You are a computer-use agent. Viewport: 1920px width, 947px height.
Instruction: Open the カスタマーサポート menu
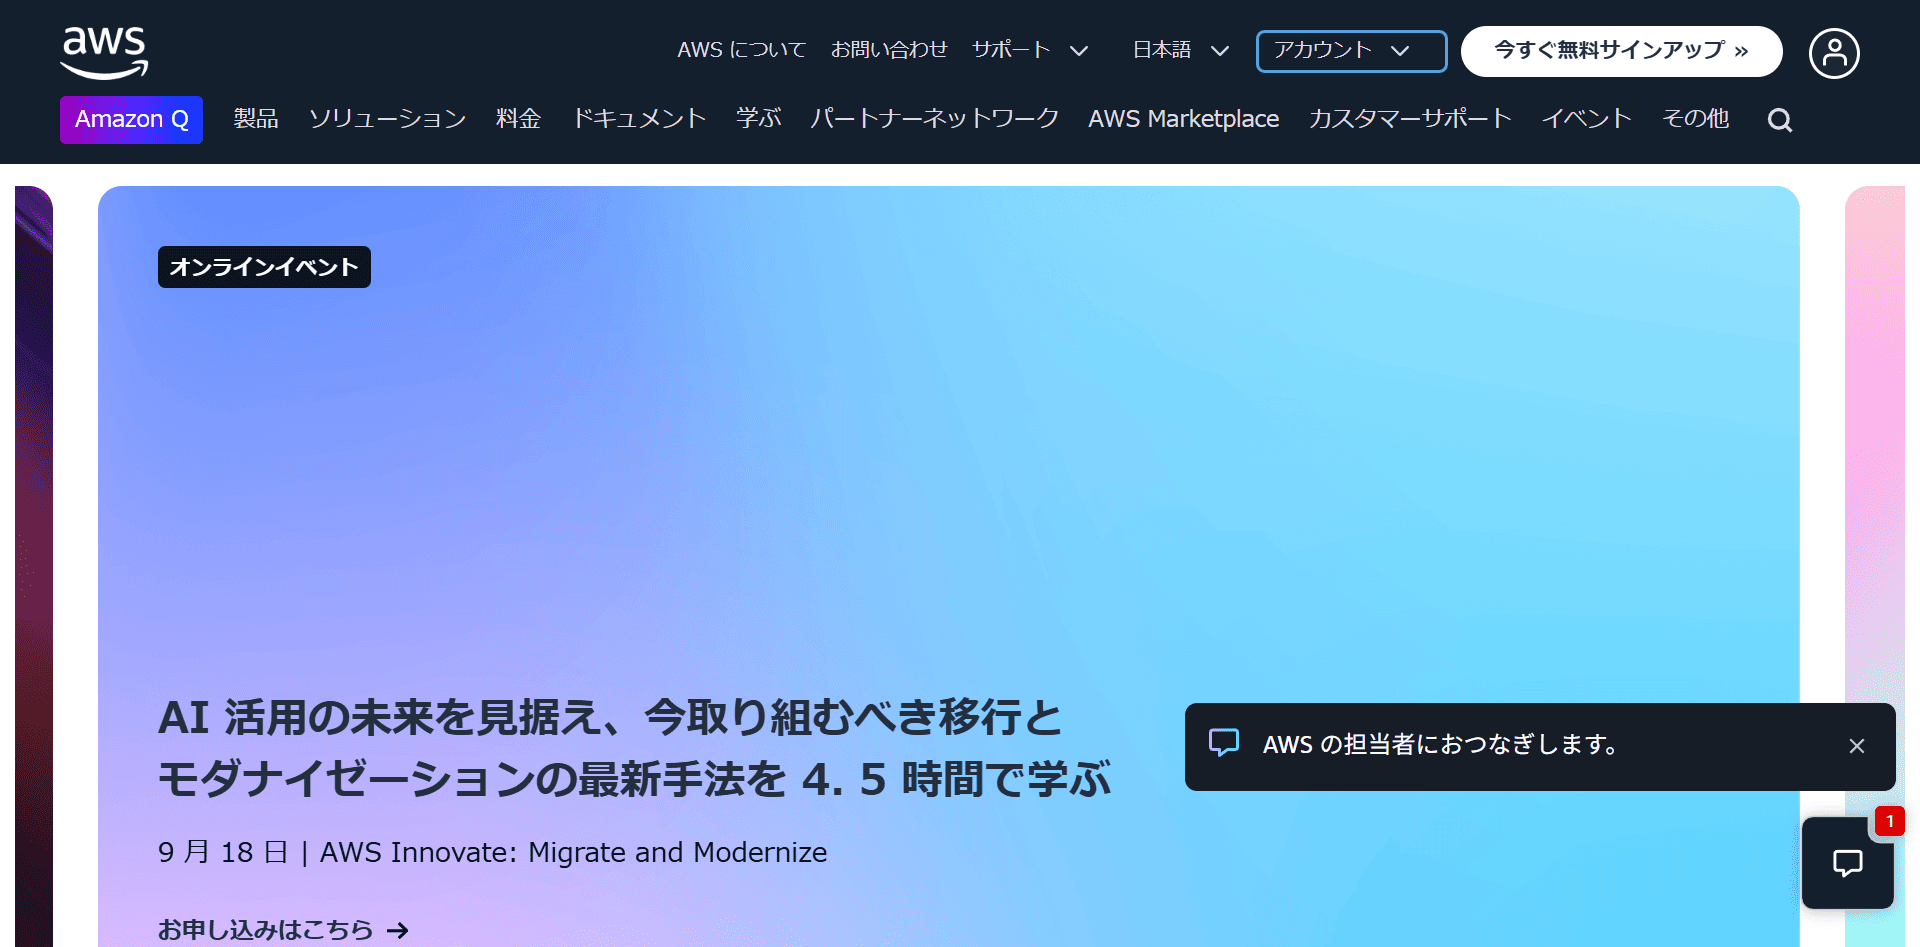[1410, 119]
